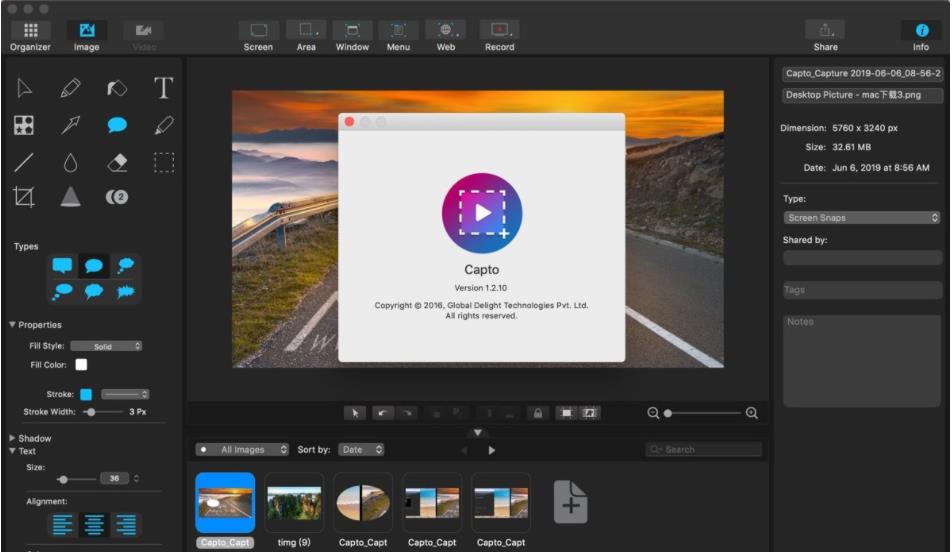Select the pencil drawing tool

[70, 89]
